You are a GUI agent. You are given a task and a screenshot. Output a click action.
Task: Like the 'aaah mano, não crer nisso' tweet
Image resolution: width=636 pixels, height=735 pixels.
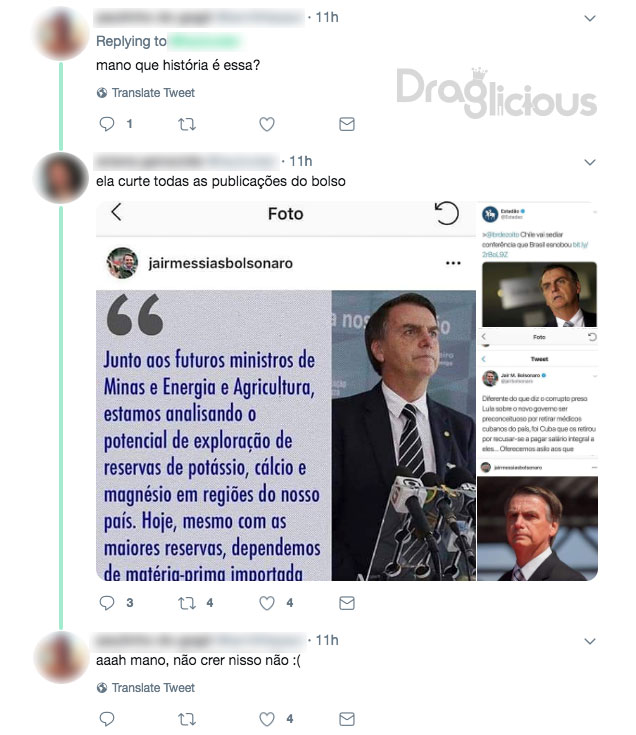[x=267, y=719]
